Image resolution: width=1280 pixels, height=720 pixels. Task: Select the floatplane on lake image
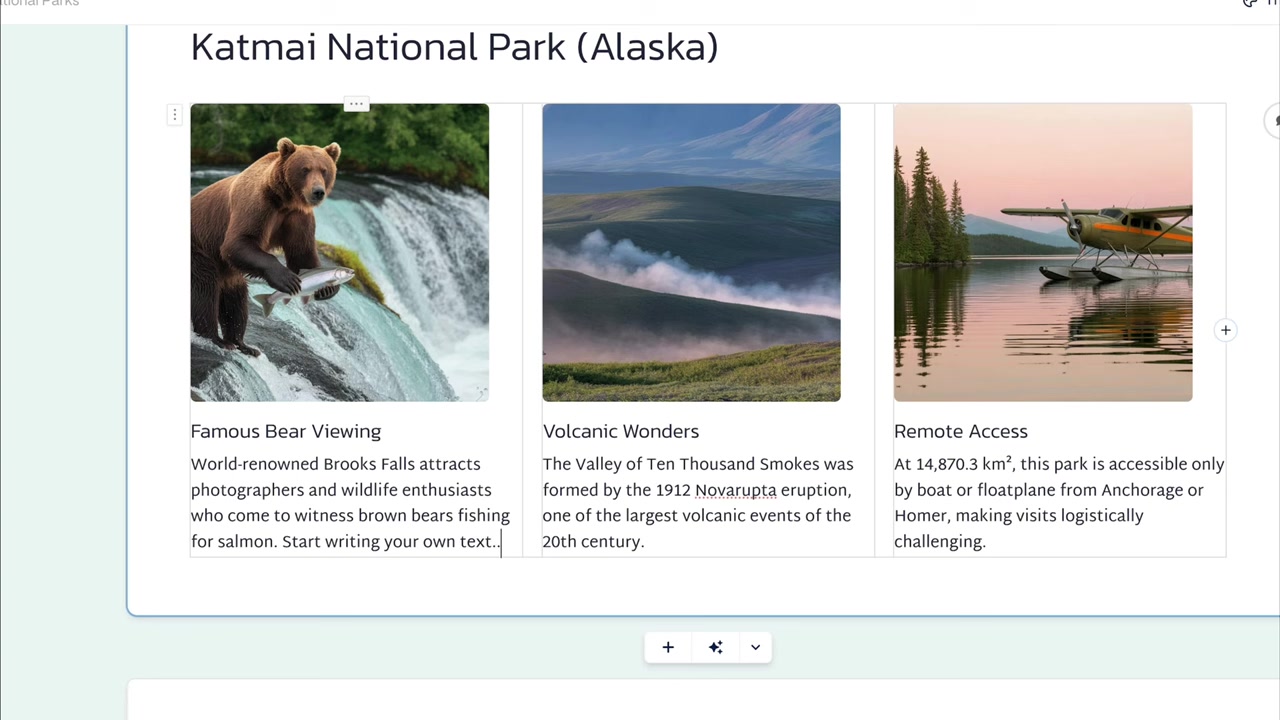coord(1043,252)
